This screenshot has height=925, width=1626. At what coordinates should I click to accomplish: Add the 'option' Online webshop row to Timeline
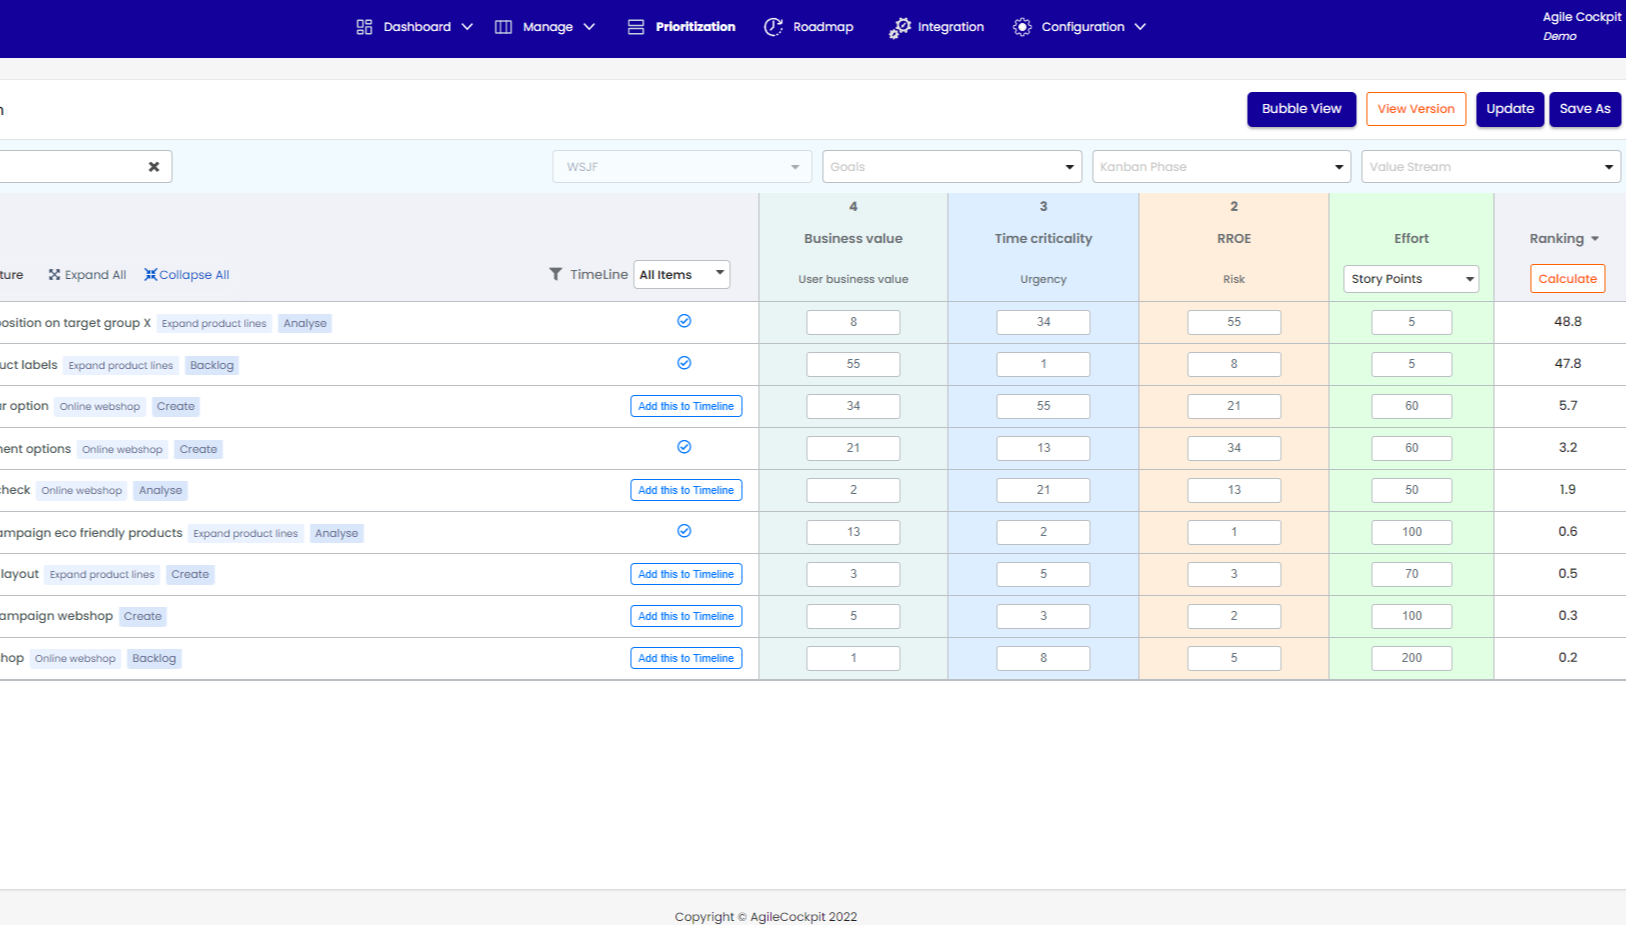[686, 406]
